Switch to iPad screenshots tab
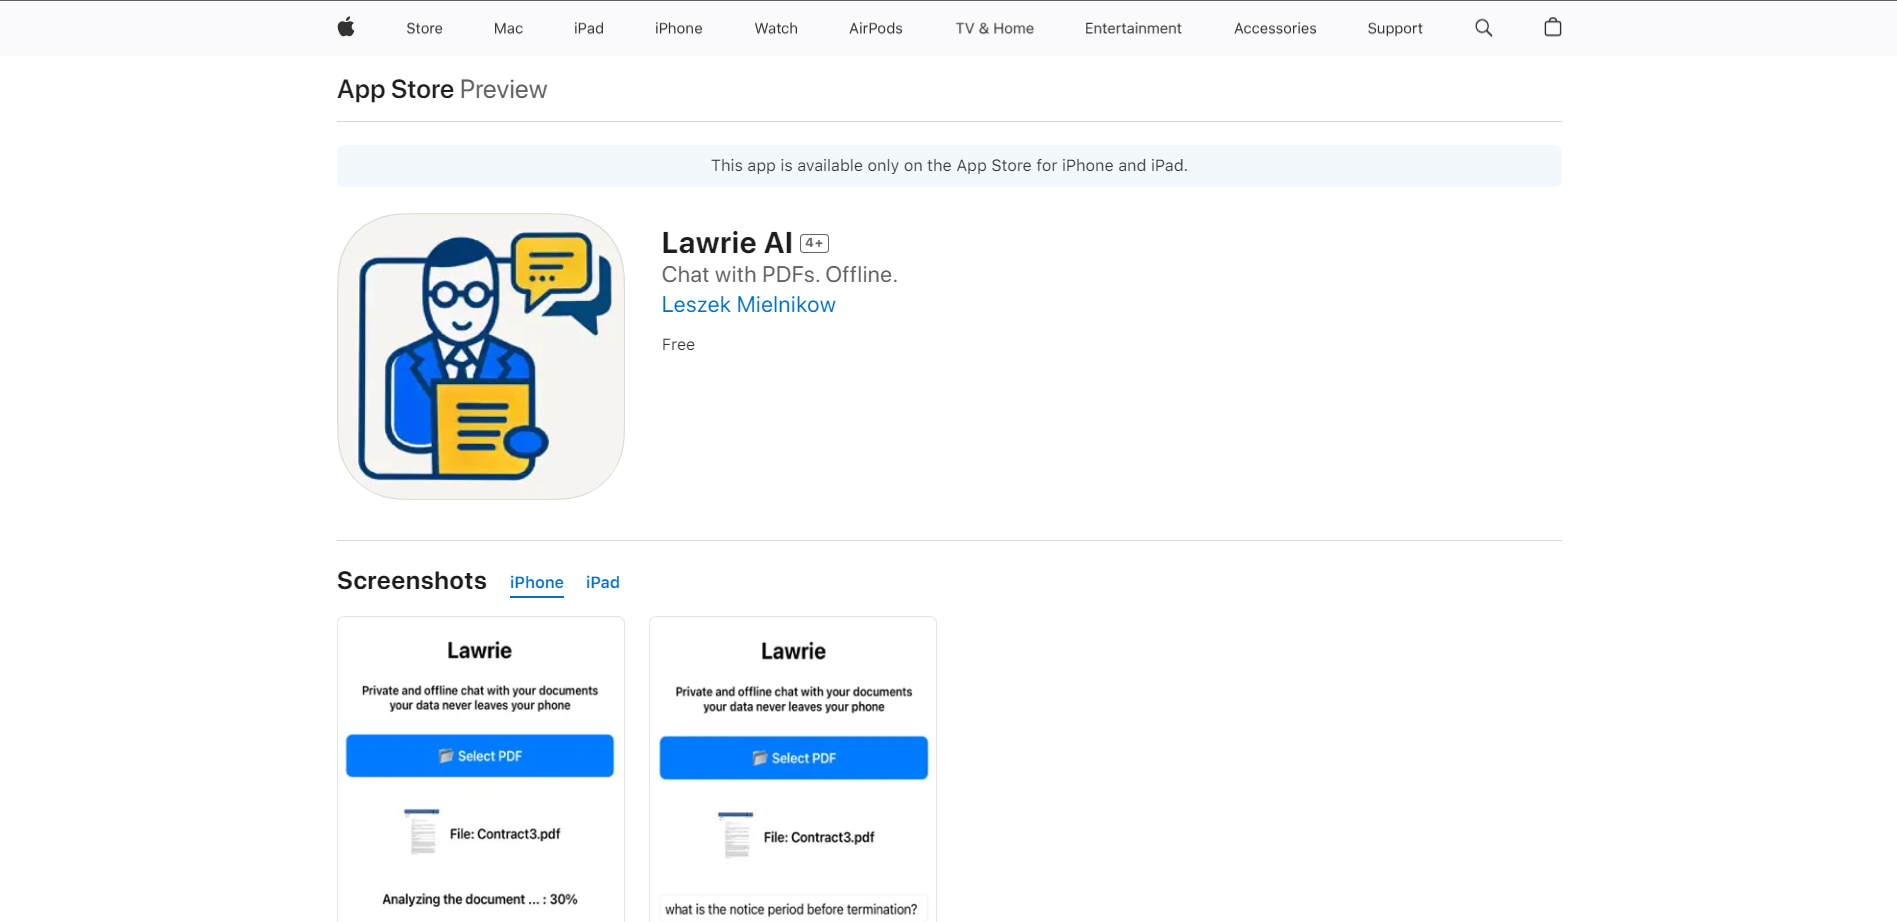The width and height of the screenshot is (1897, 922). tap(603, 583)
